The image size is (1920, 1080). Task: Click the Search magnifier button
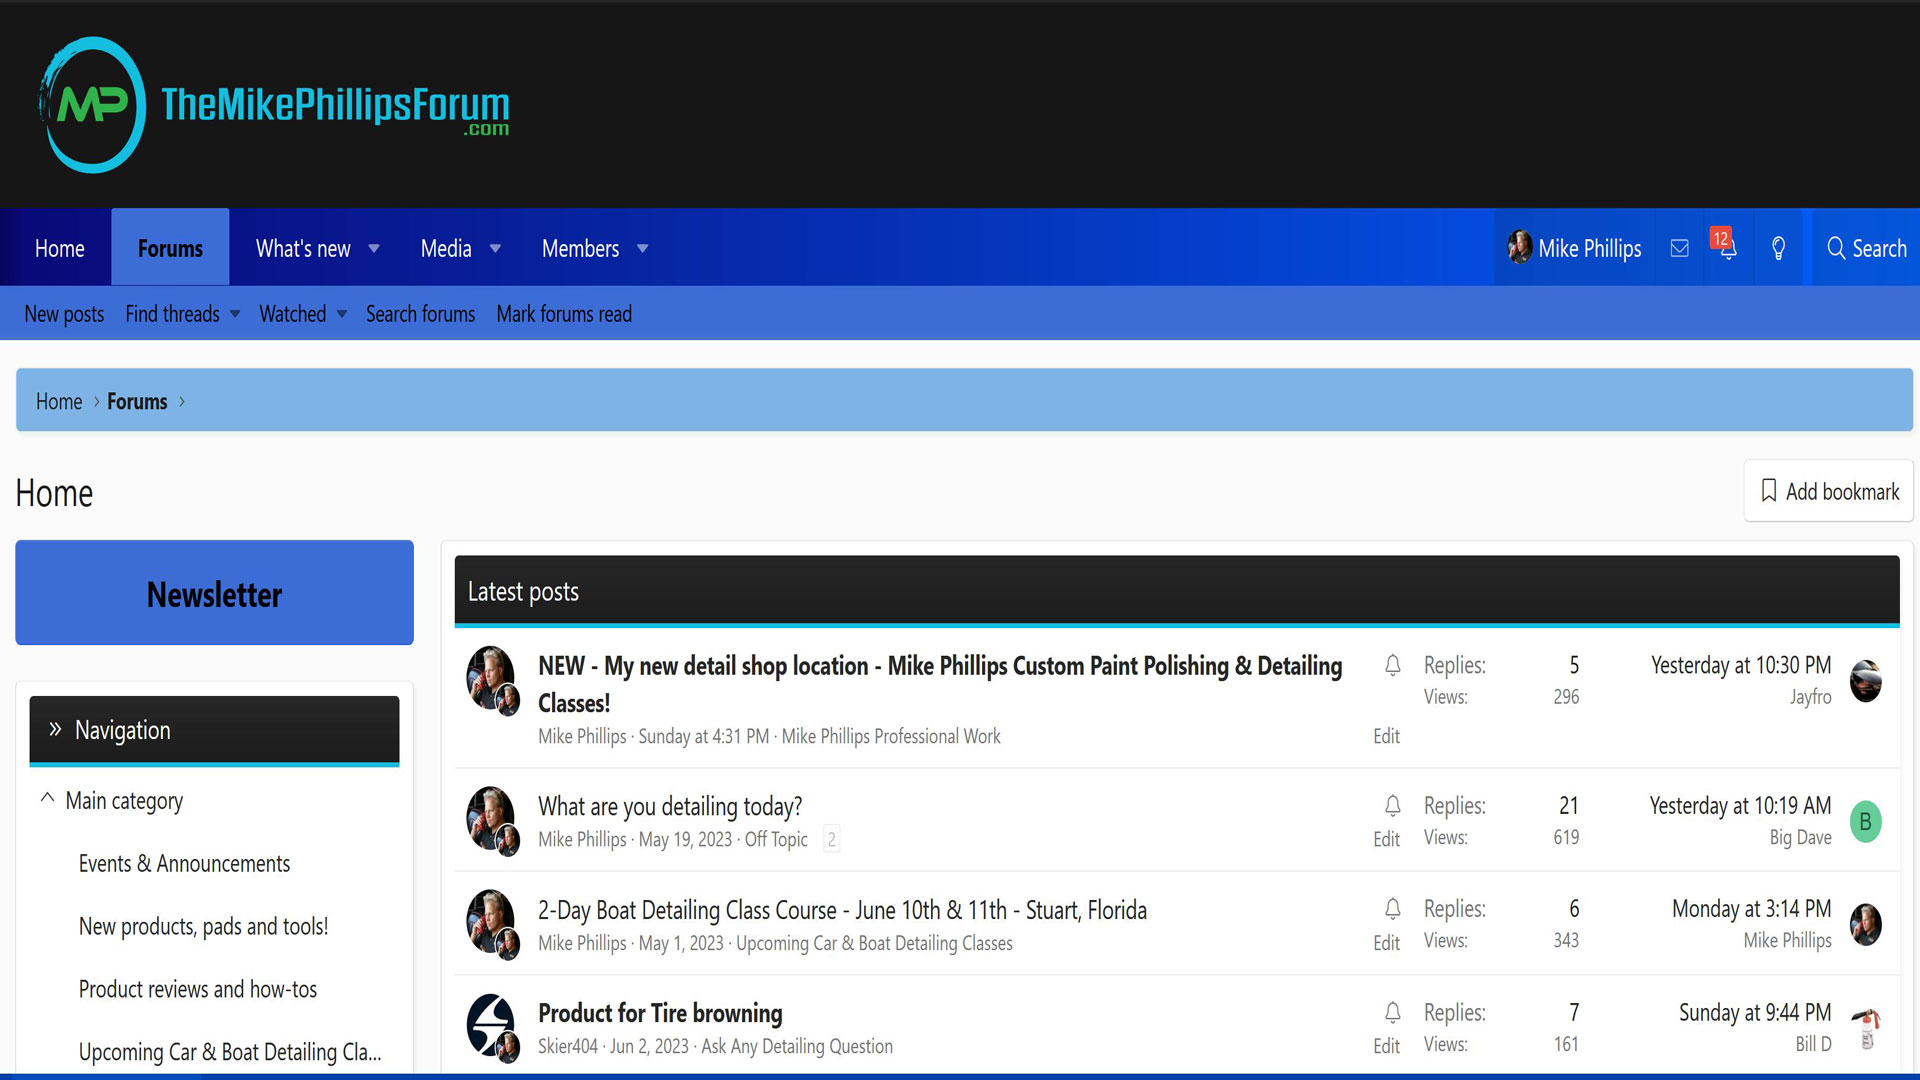point(1866,248)
